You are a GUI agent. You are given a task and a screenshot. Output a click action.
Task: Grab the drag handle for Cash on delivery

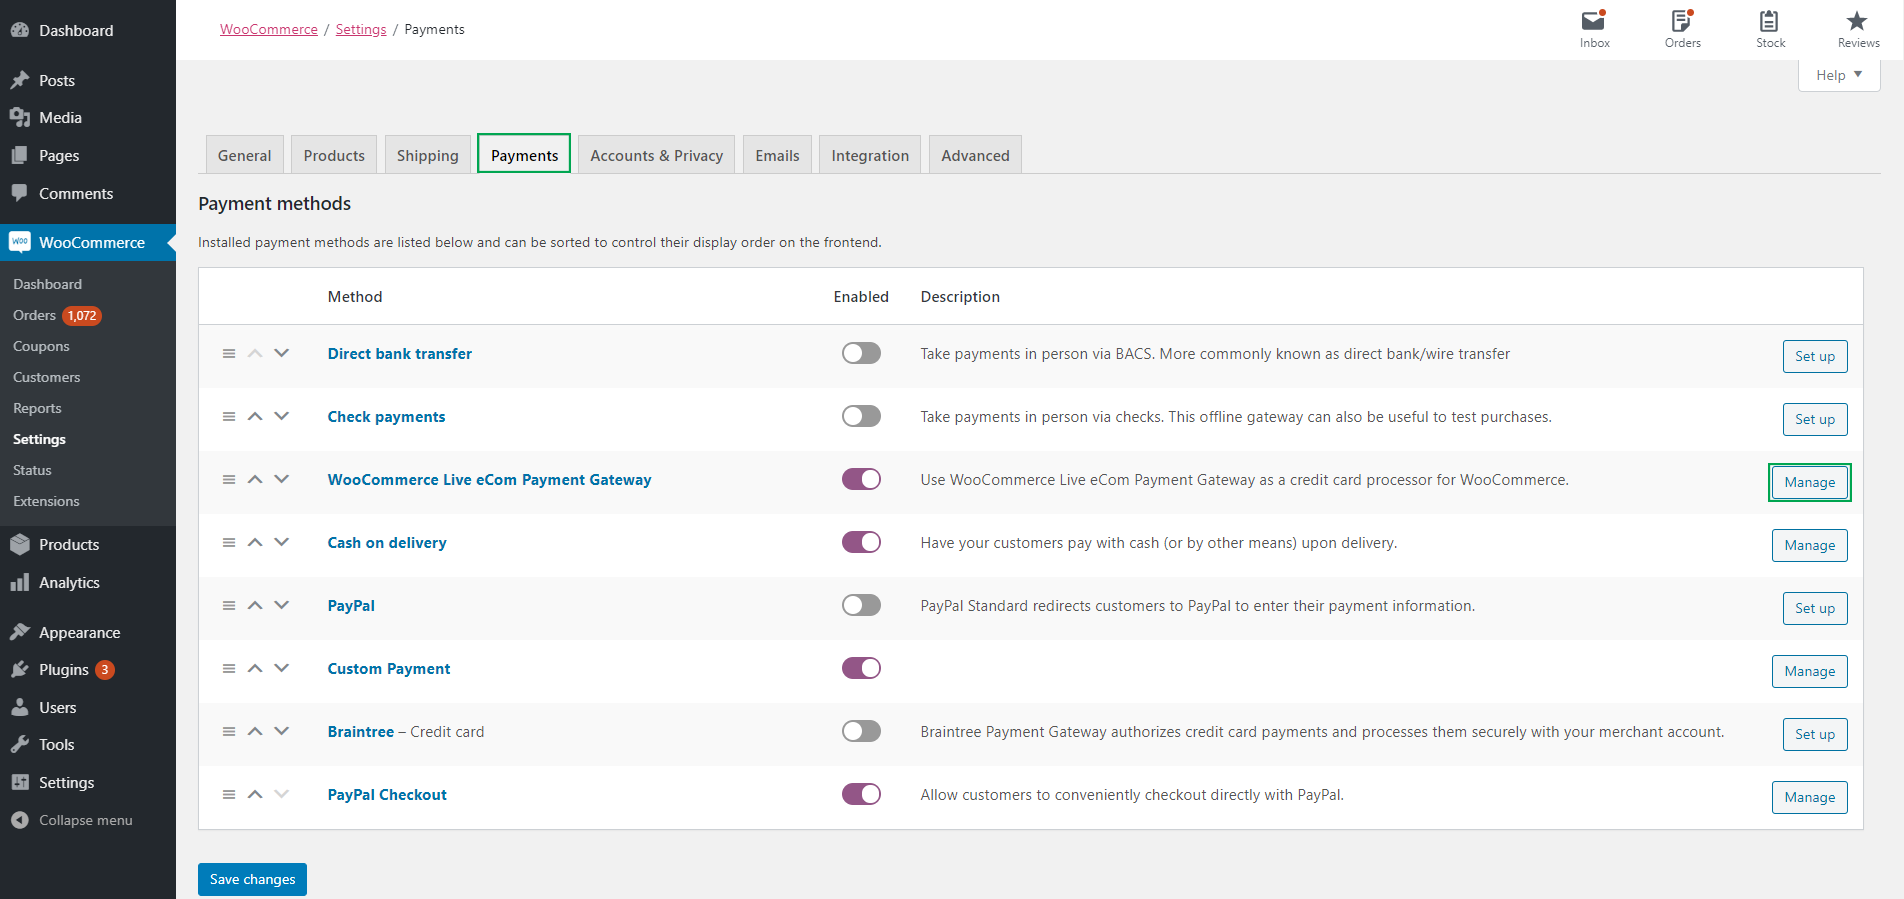point(229,542)
